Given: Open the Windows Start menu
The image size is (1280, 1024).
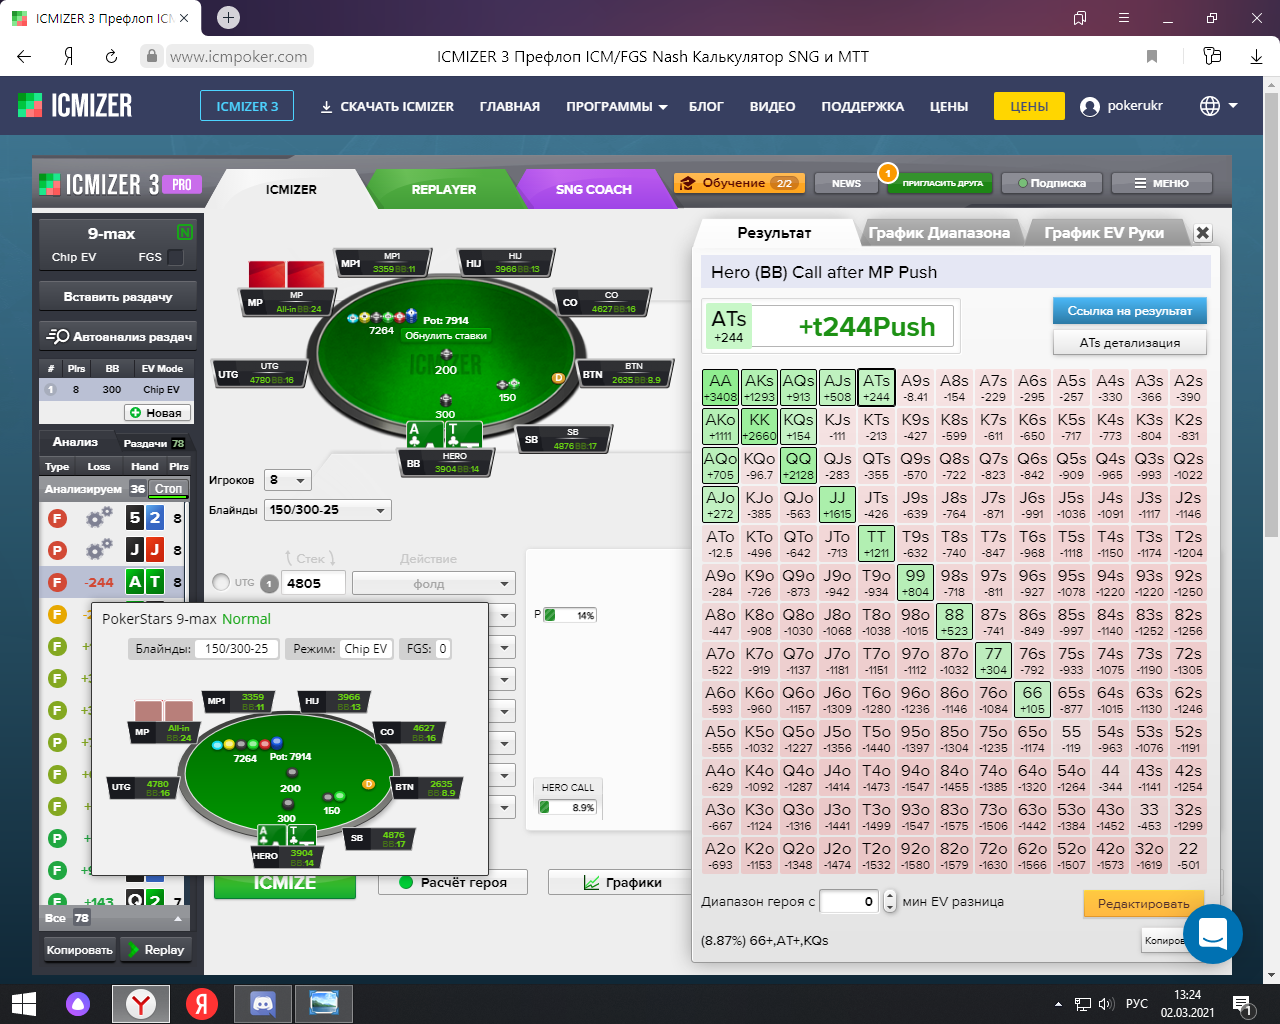Looking at the screenshot, I should [23, 1004].
